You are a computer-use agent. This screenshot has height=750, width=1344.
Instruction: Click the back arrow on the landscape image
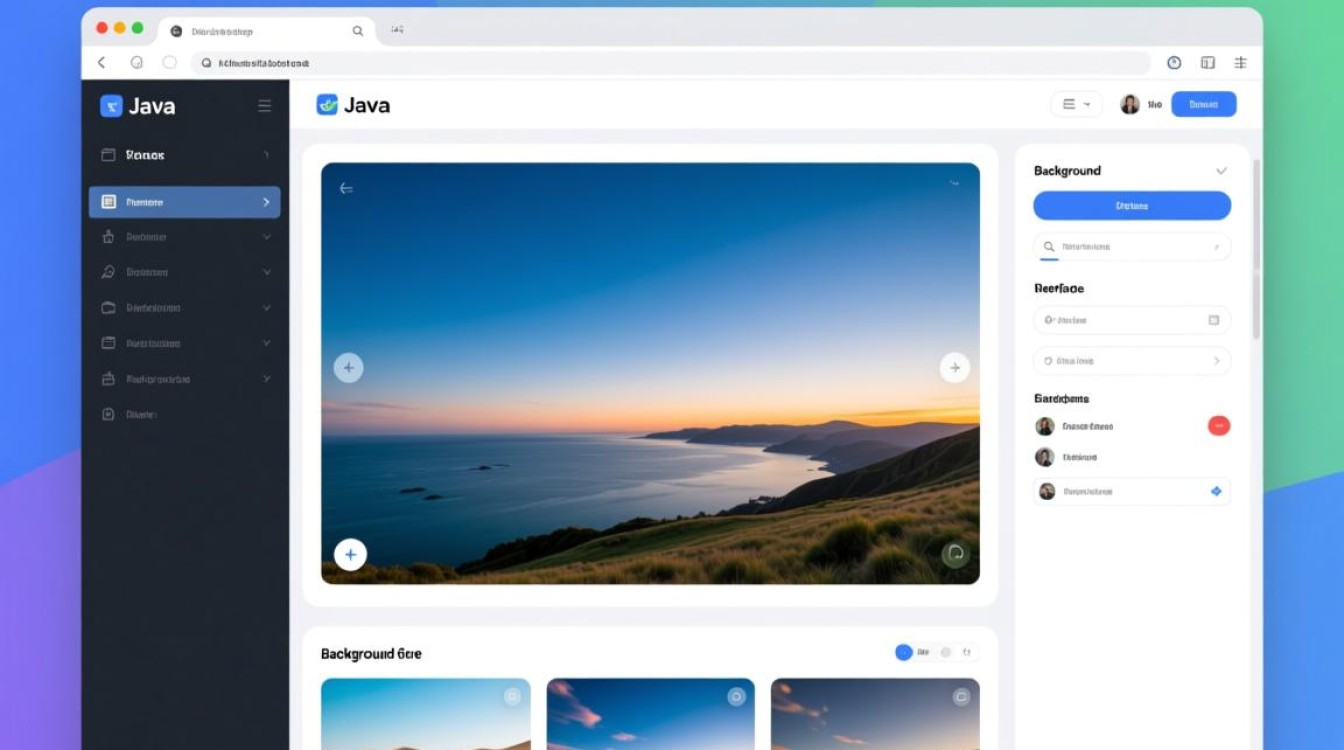(x=346, y=188)
